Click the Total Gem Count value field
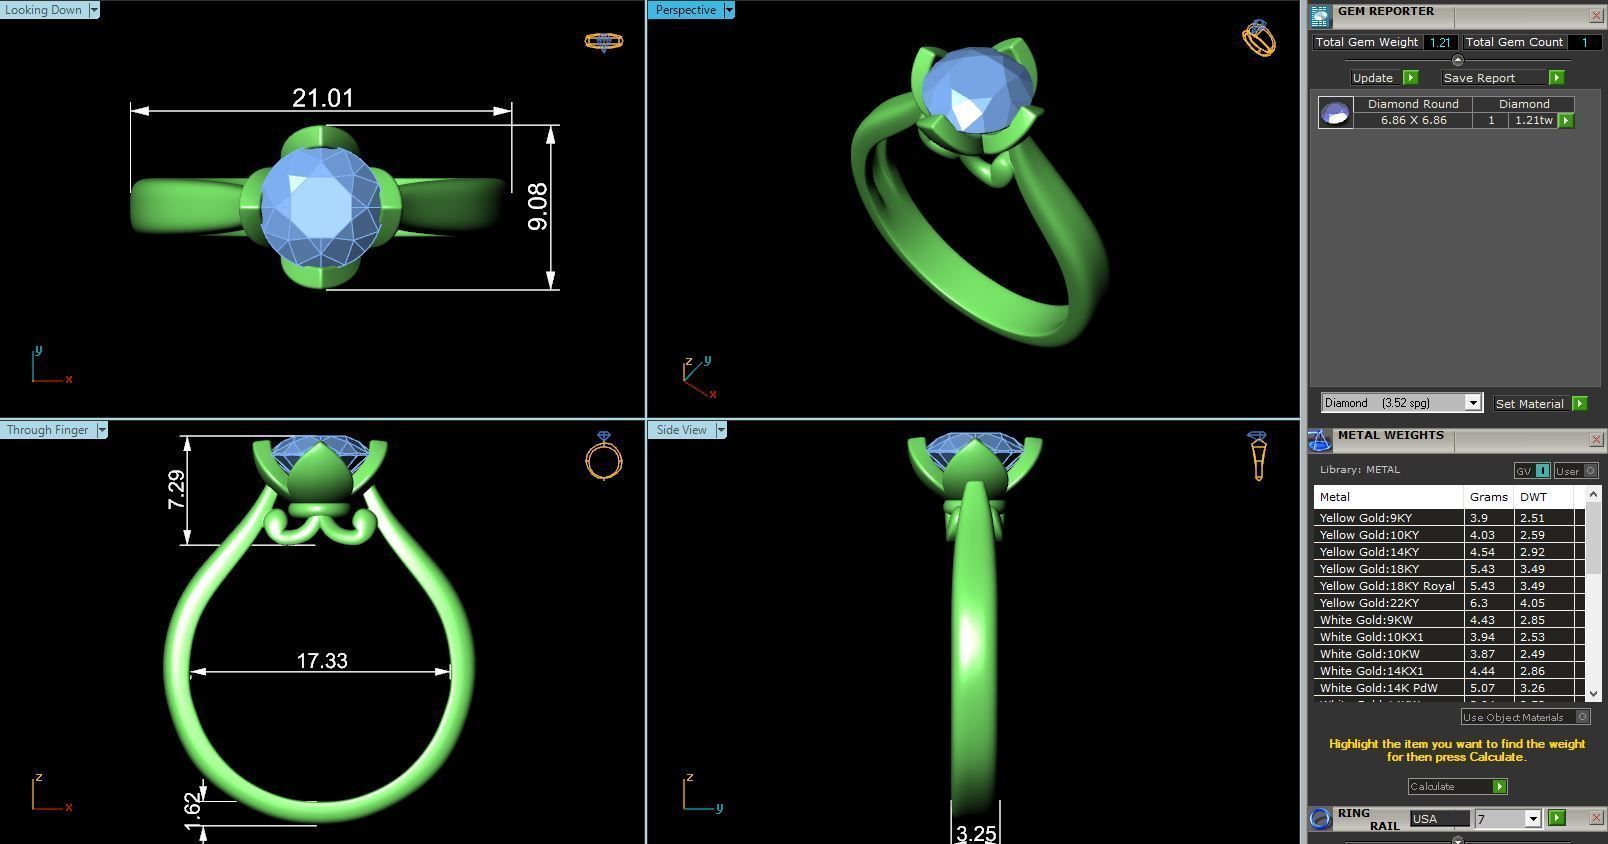This screenshot has width=1608, height=844. 1584,42
